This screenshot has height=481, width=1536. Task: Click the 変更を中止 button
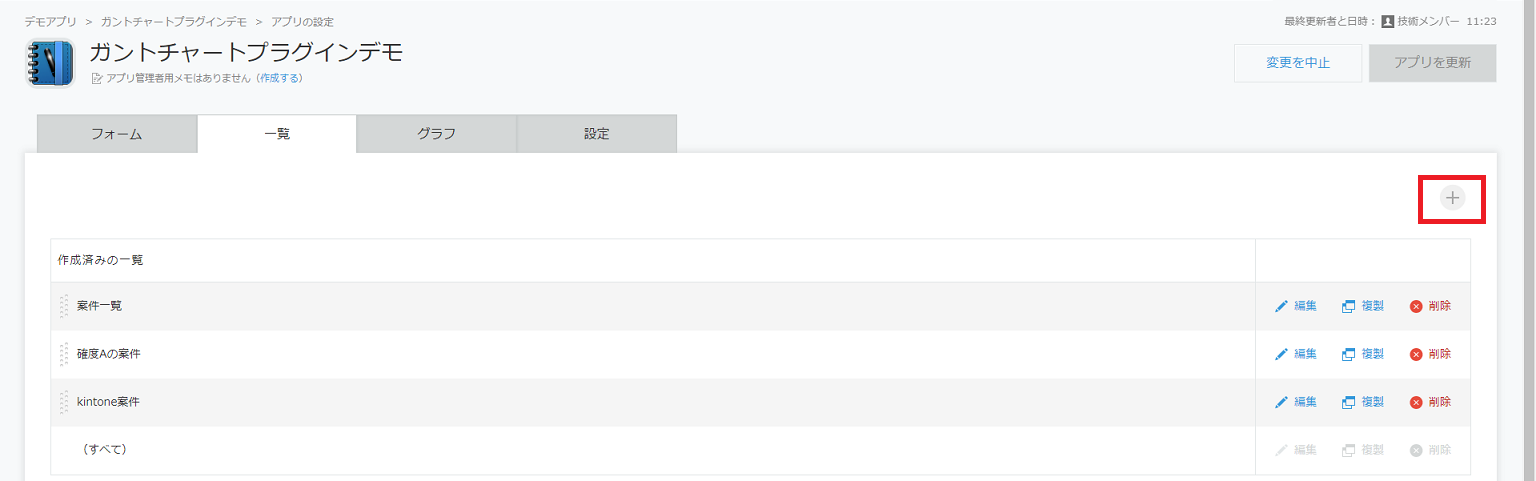click(1298, 63)
